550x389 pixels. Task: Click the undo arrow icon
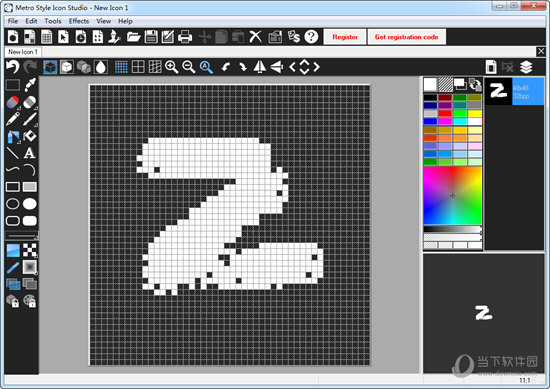pyautogui.click(x=13, y=67)
